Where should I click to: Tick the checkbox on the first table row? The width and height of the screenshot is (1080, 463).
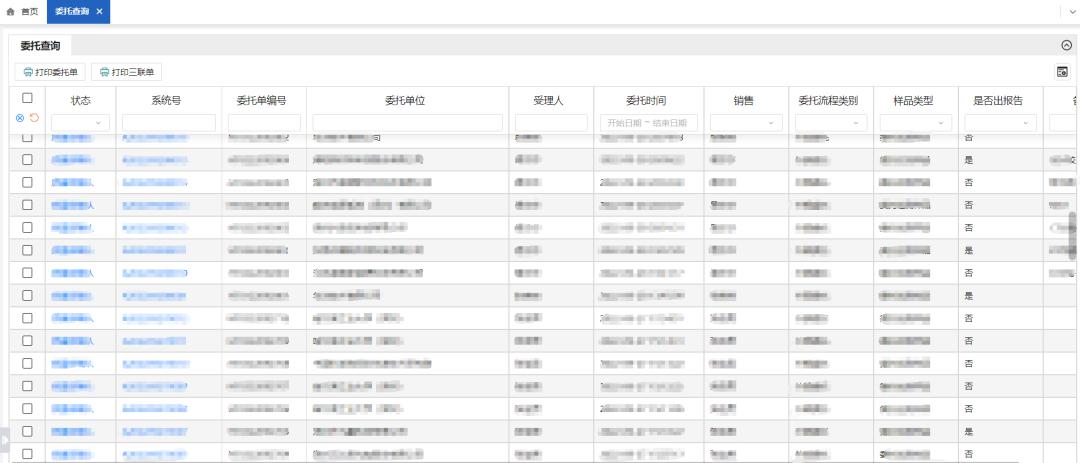[28, 137]
